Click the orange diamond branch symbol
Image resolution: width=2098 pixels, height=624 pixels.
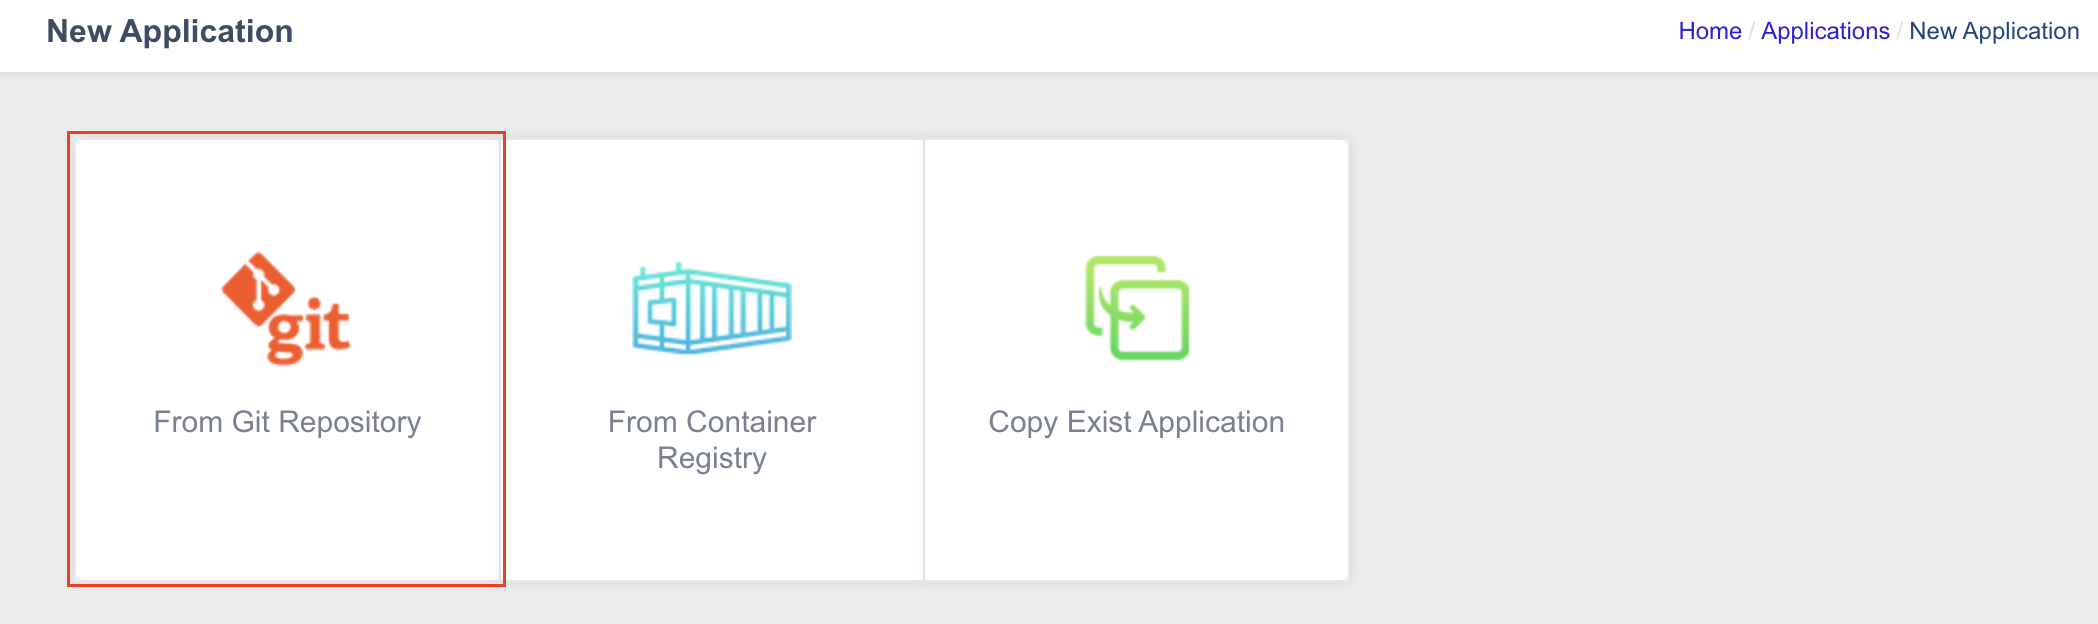point(258,288)
